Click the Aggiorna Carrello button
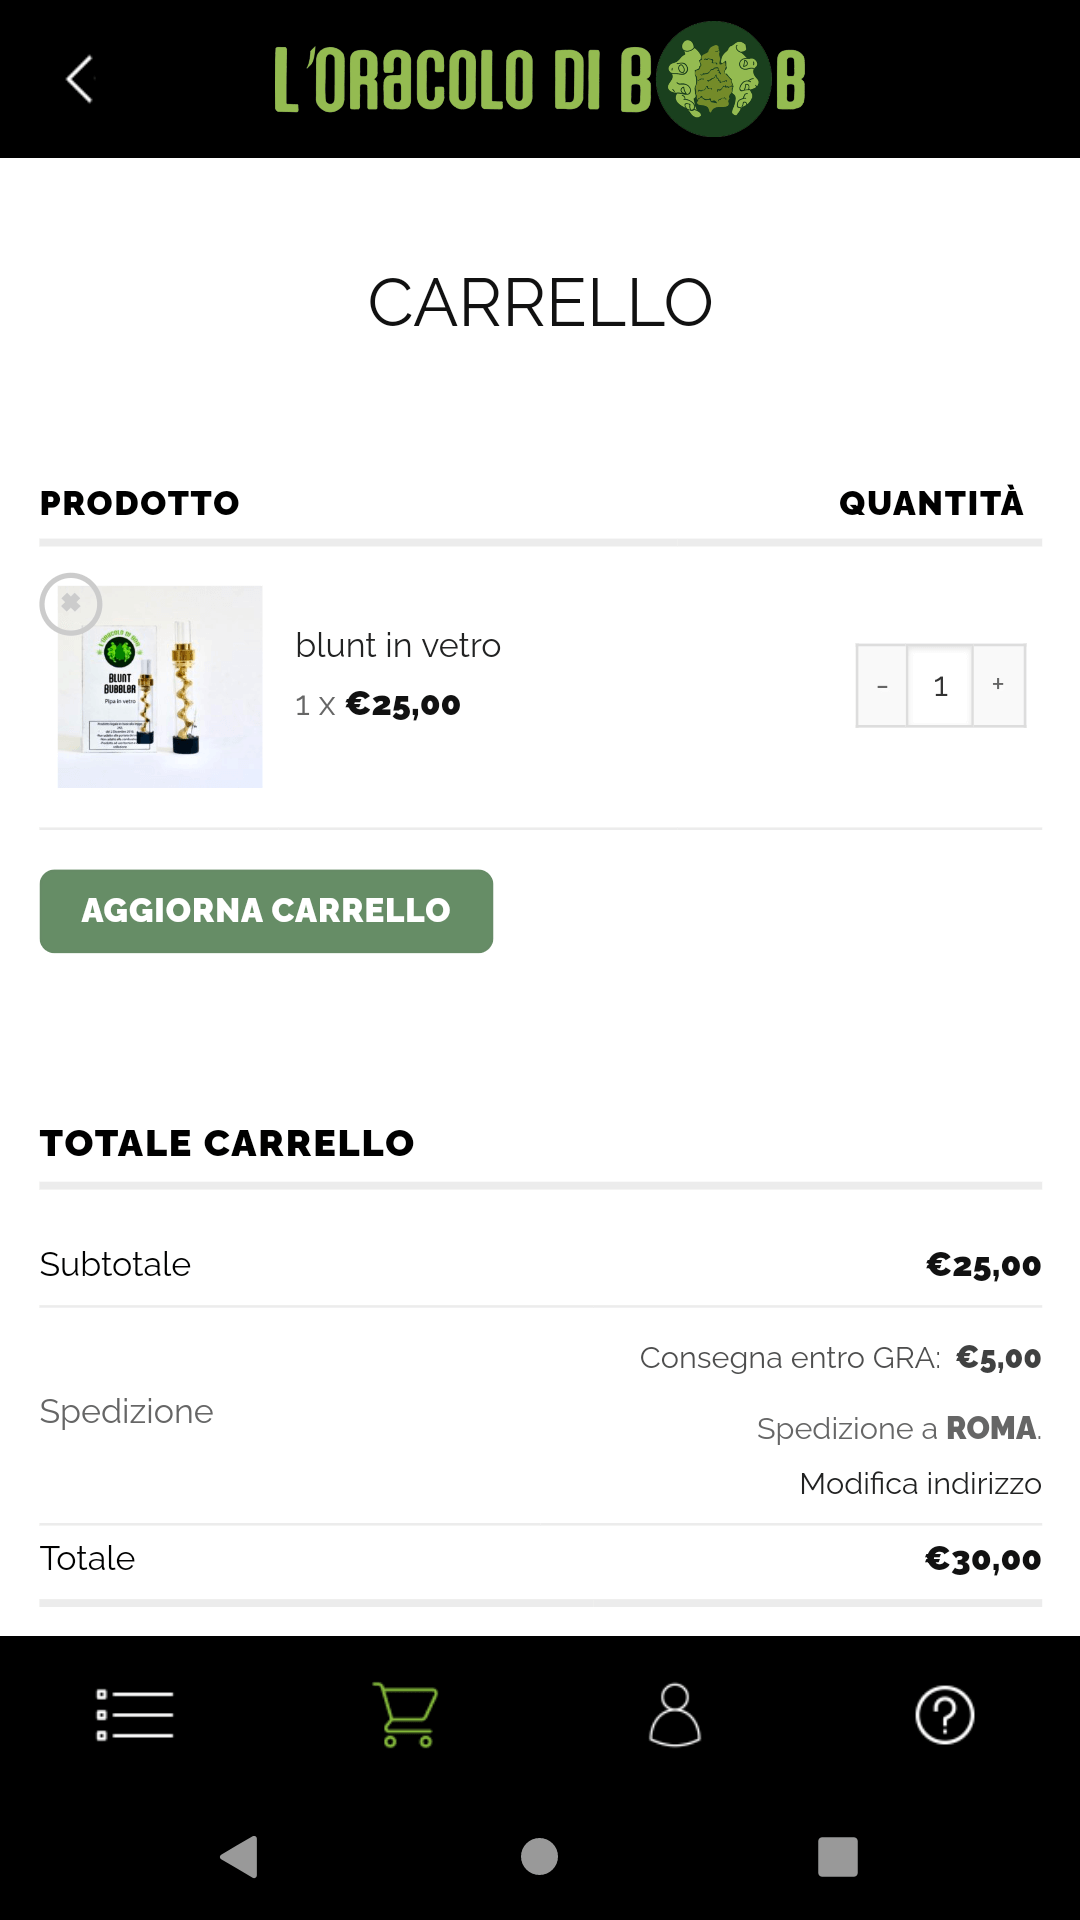The image size is (1080, 1920). (266, 911)
